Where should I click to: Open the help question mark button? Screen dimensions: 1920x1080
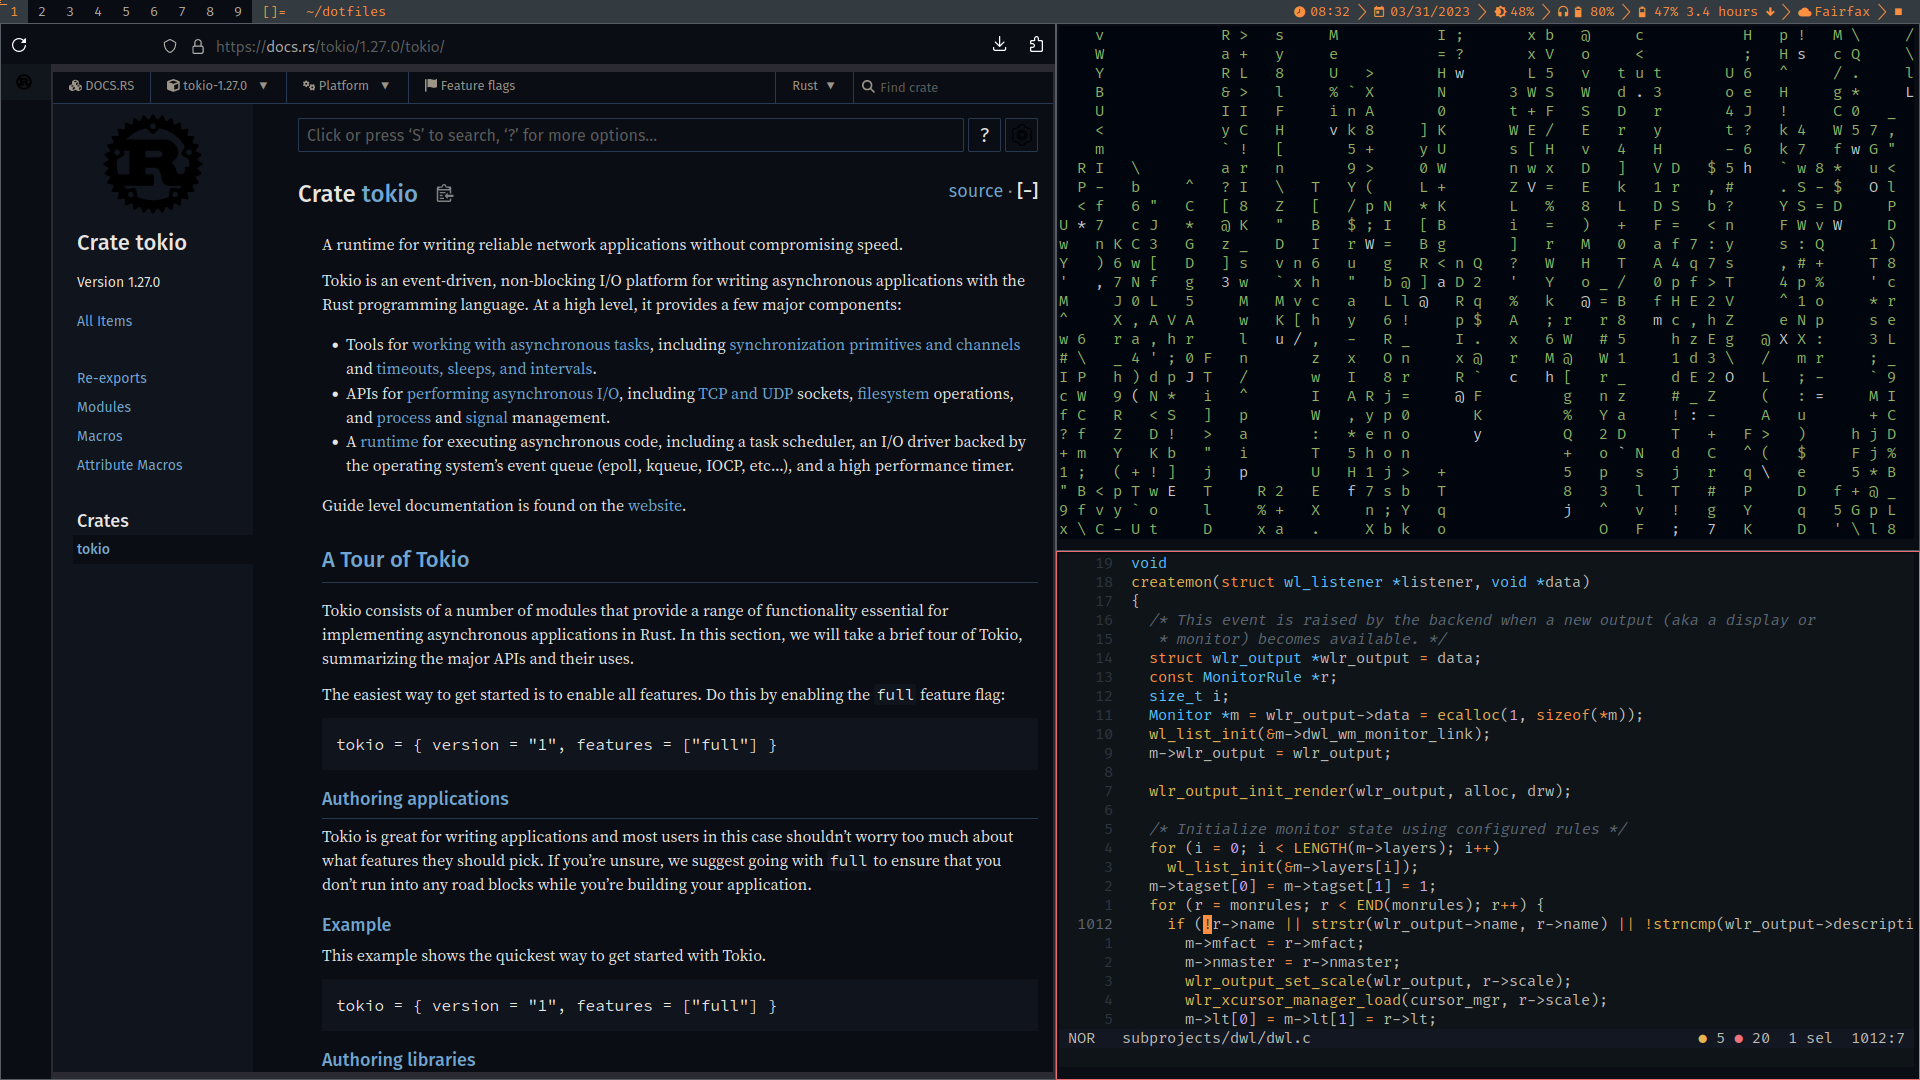(x=984, y=135)
